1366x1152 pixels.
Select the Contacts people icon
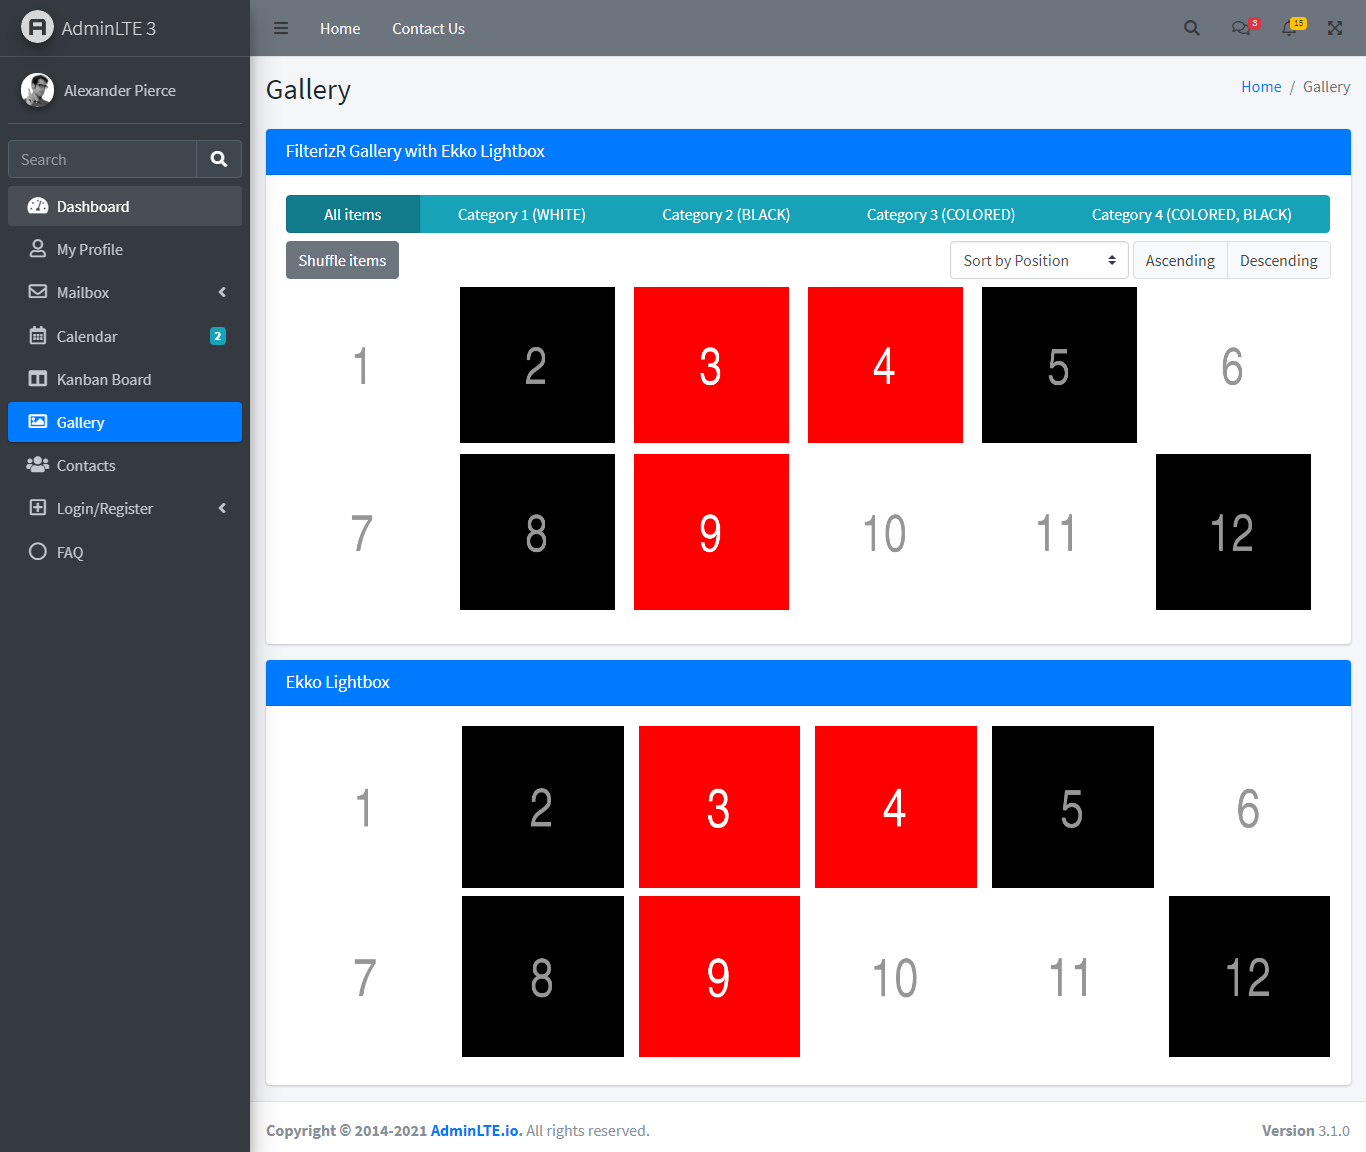(38, 465)
